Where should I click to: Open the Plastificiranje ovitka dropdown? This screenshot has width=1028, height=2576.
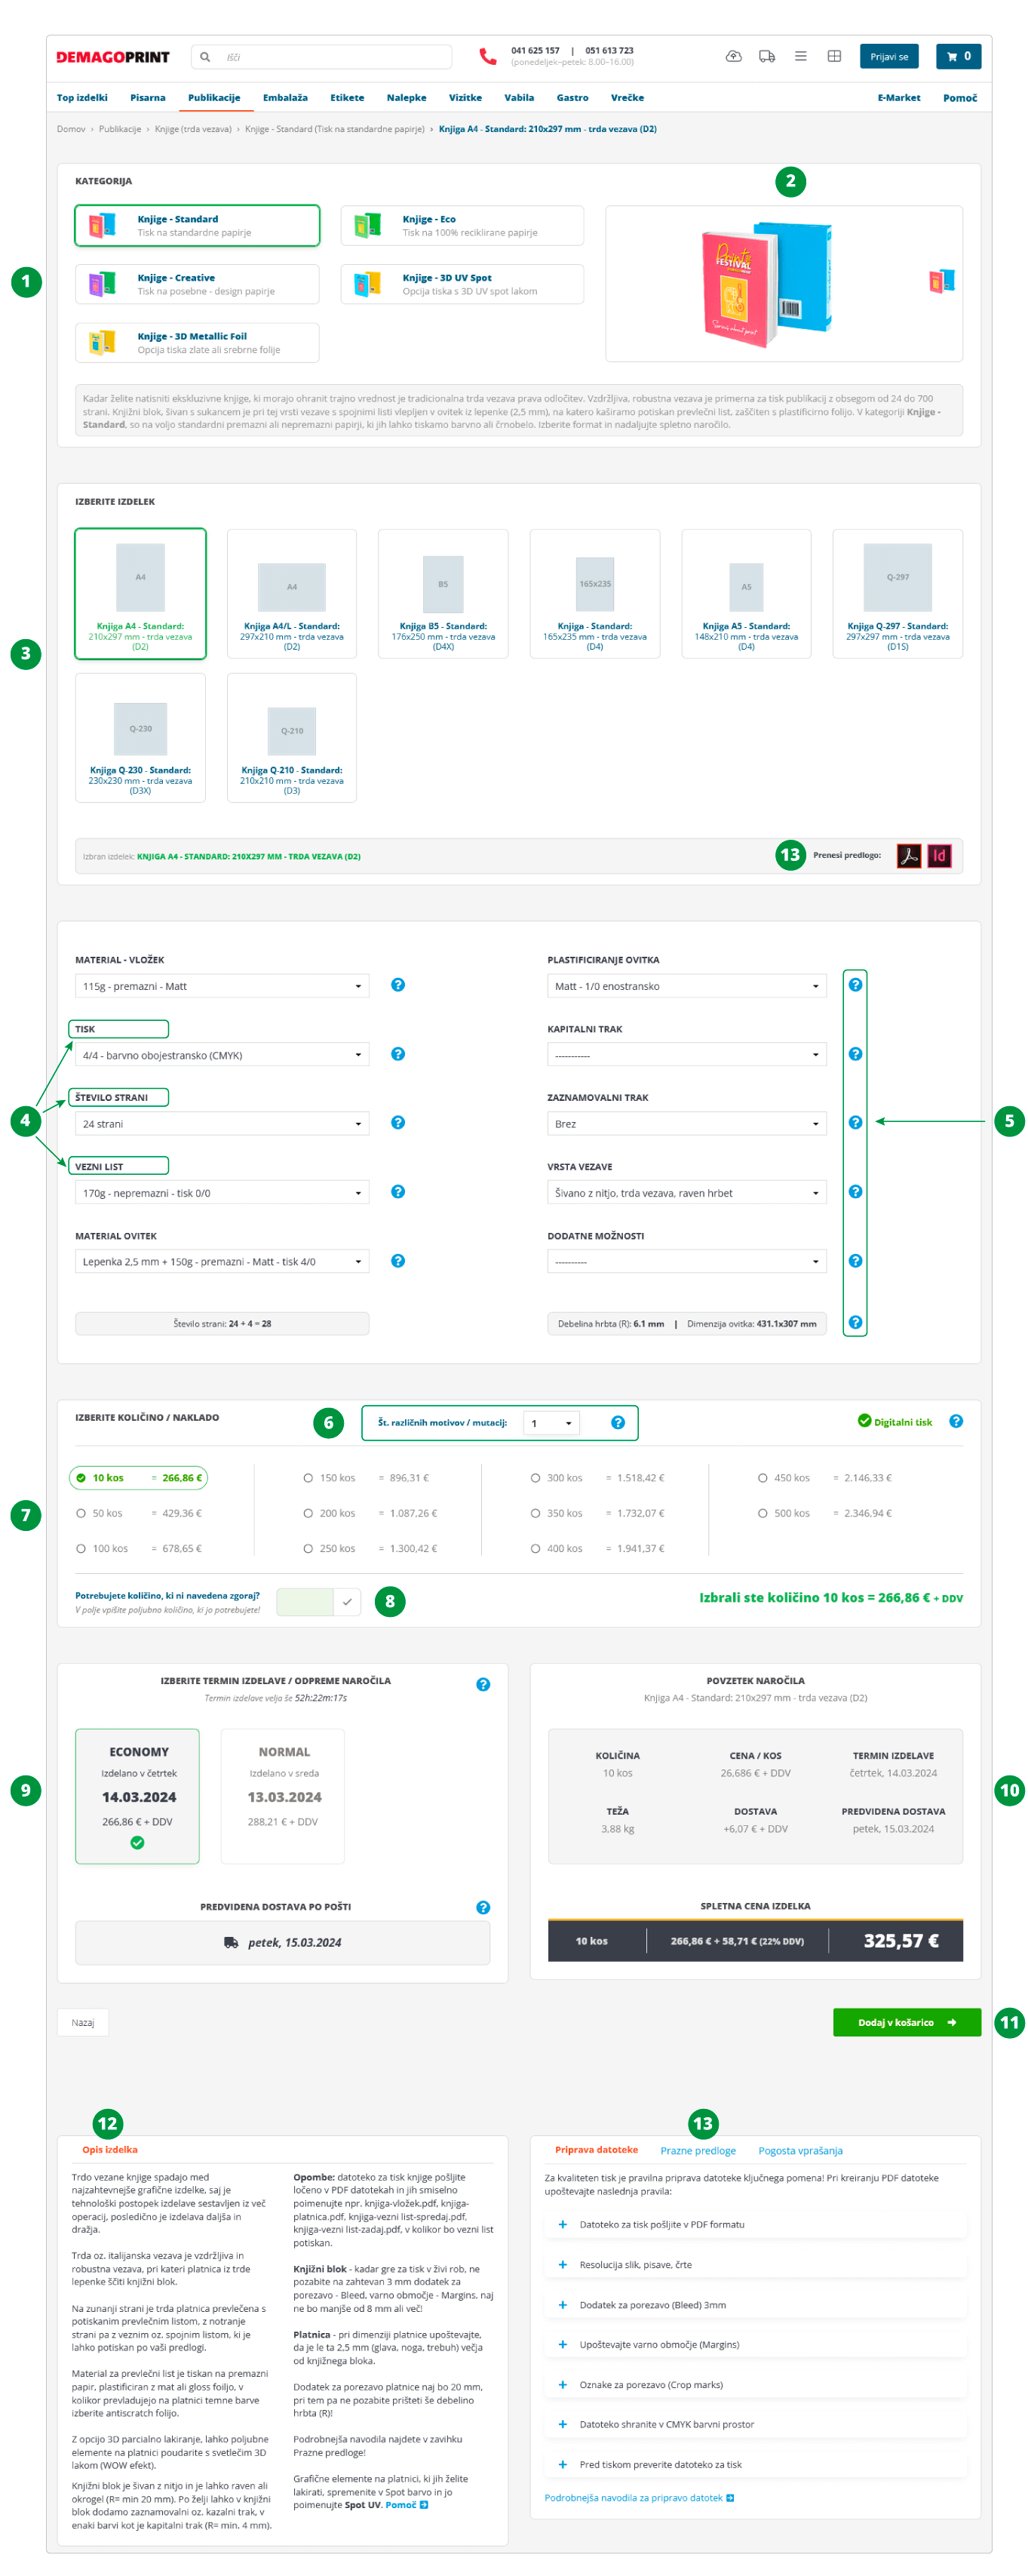(686, 986)
